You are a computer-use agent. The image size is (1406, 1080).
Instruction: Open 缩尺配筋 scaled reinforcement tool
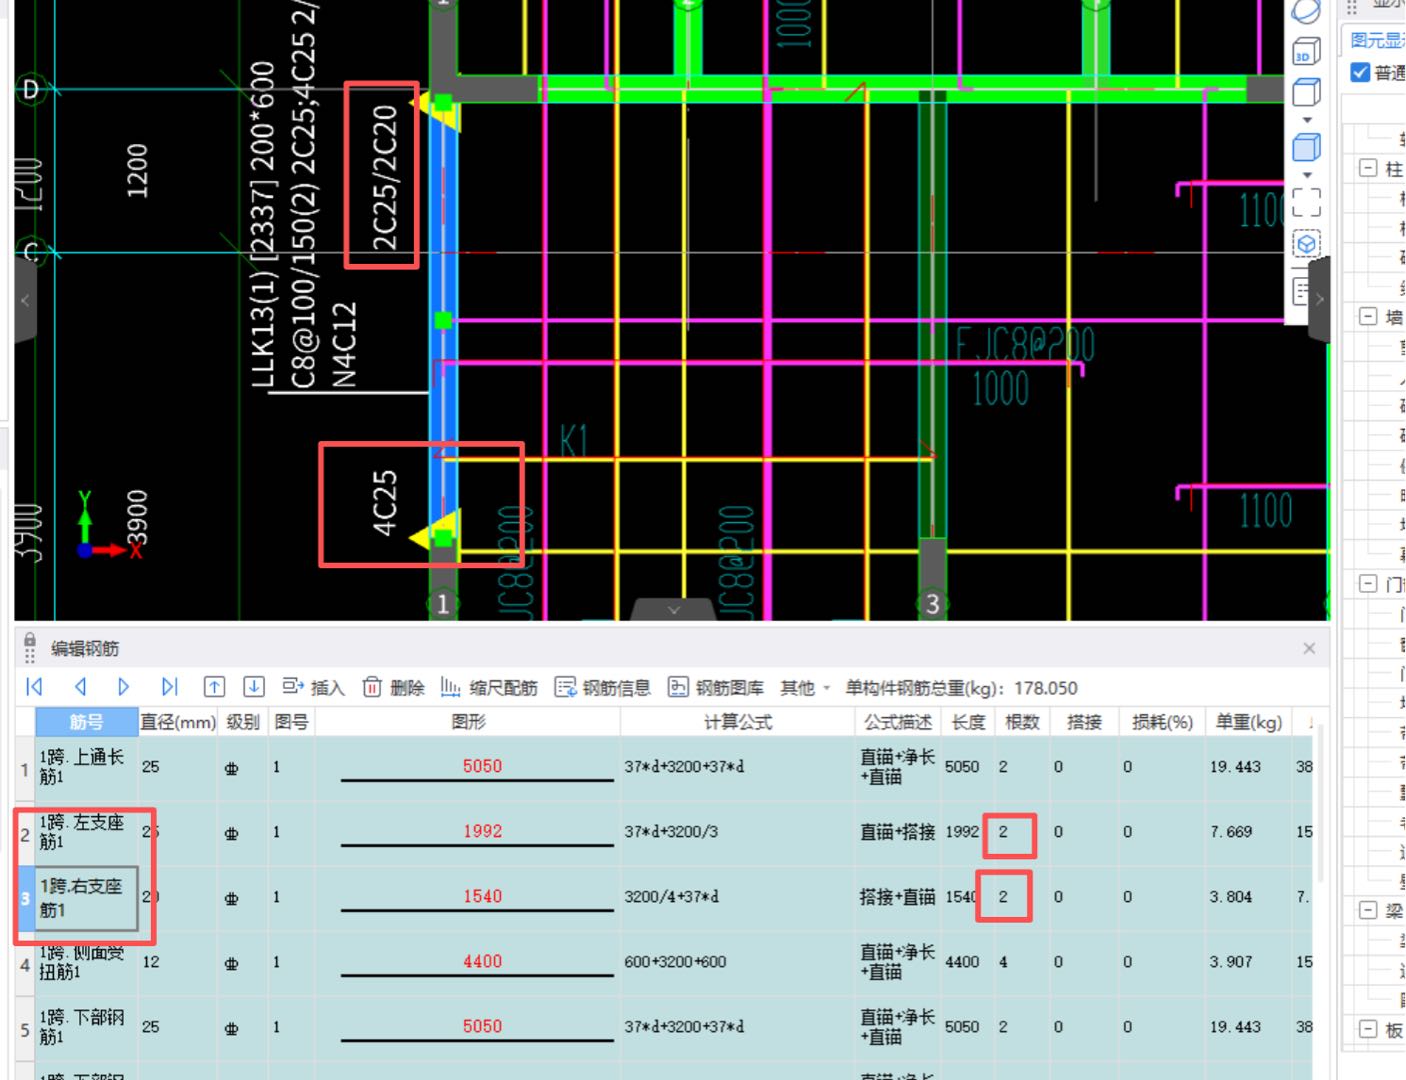click(x=489, y=687)
